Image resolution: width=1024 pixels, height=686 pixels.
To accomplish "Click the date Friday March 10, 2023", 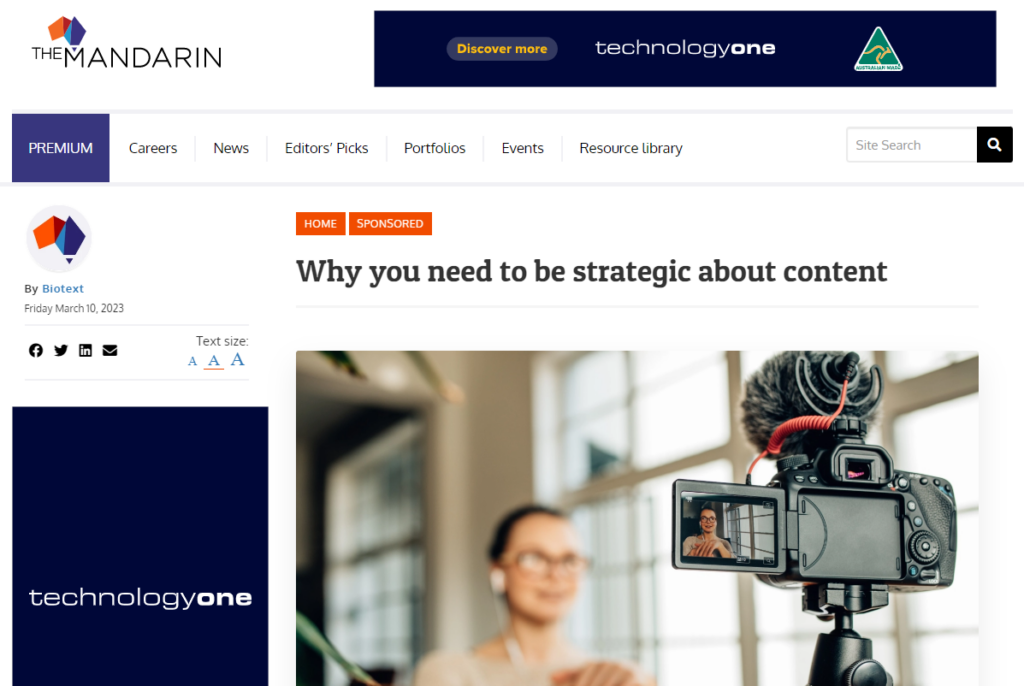I will (74, 308).
